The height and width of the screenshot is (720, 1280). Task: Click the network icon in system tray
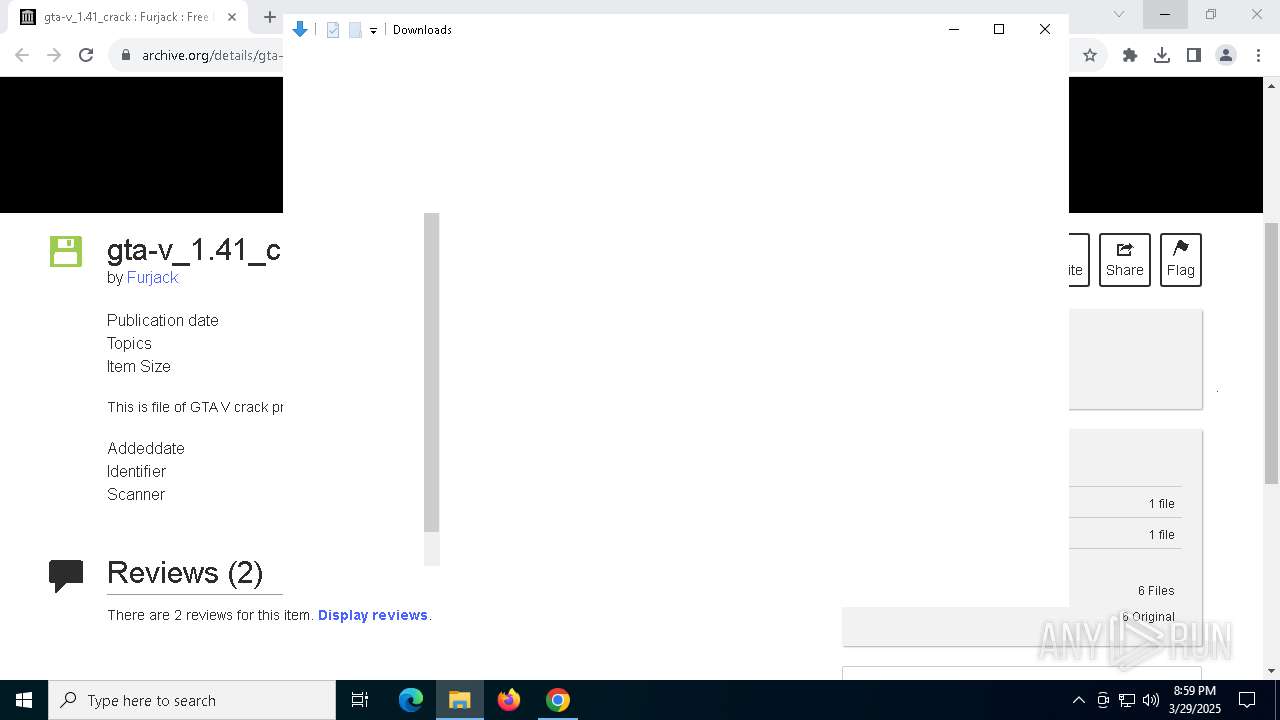pyautogui.click(x=1127, y=700)
